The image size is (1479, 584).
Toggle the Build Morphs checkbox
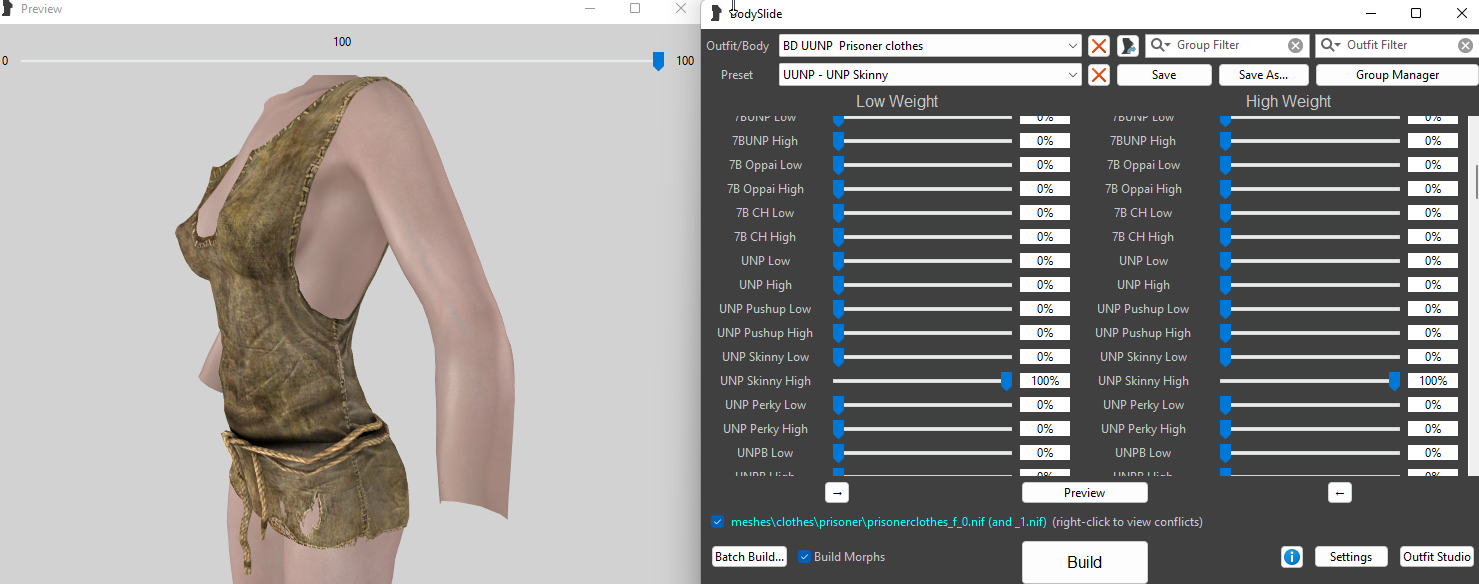pos(804,557)
